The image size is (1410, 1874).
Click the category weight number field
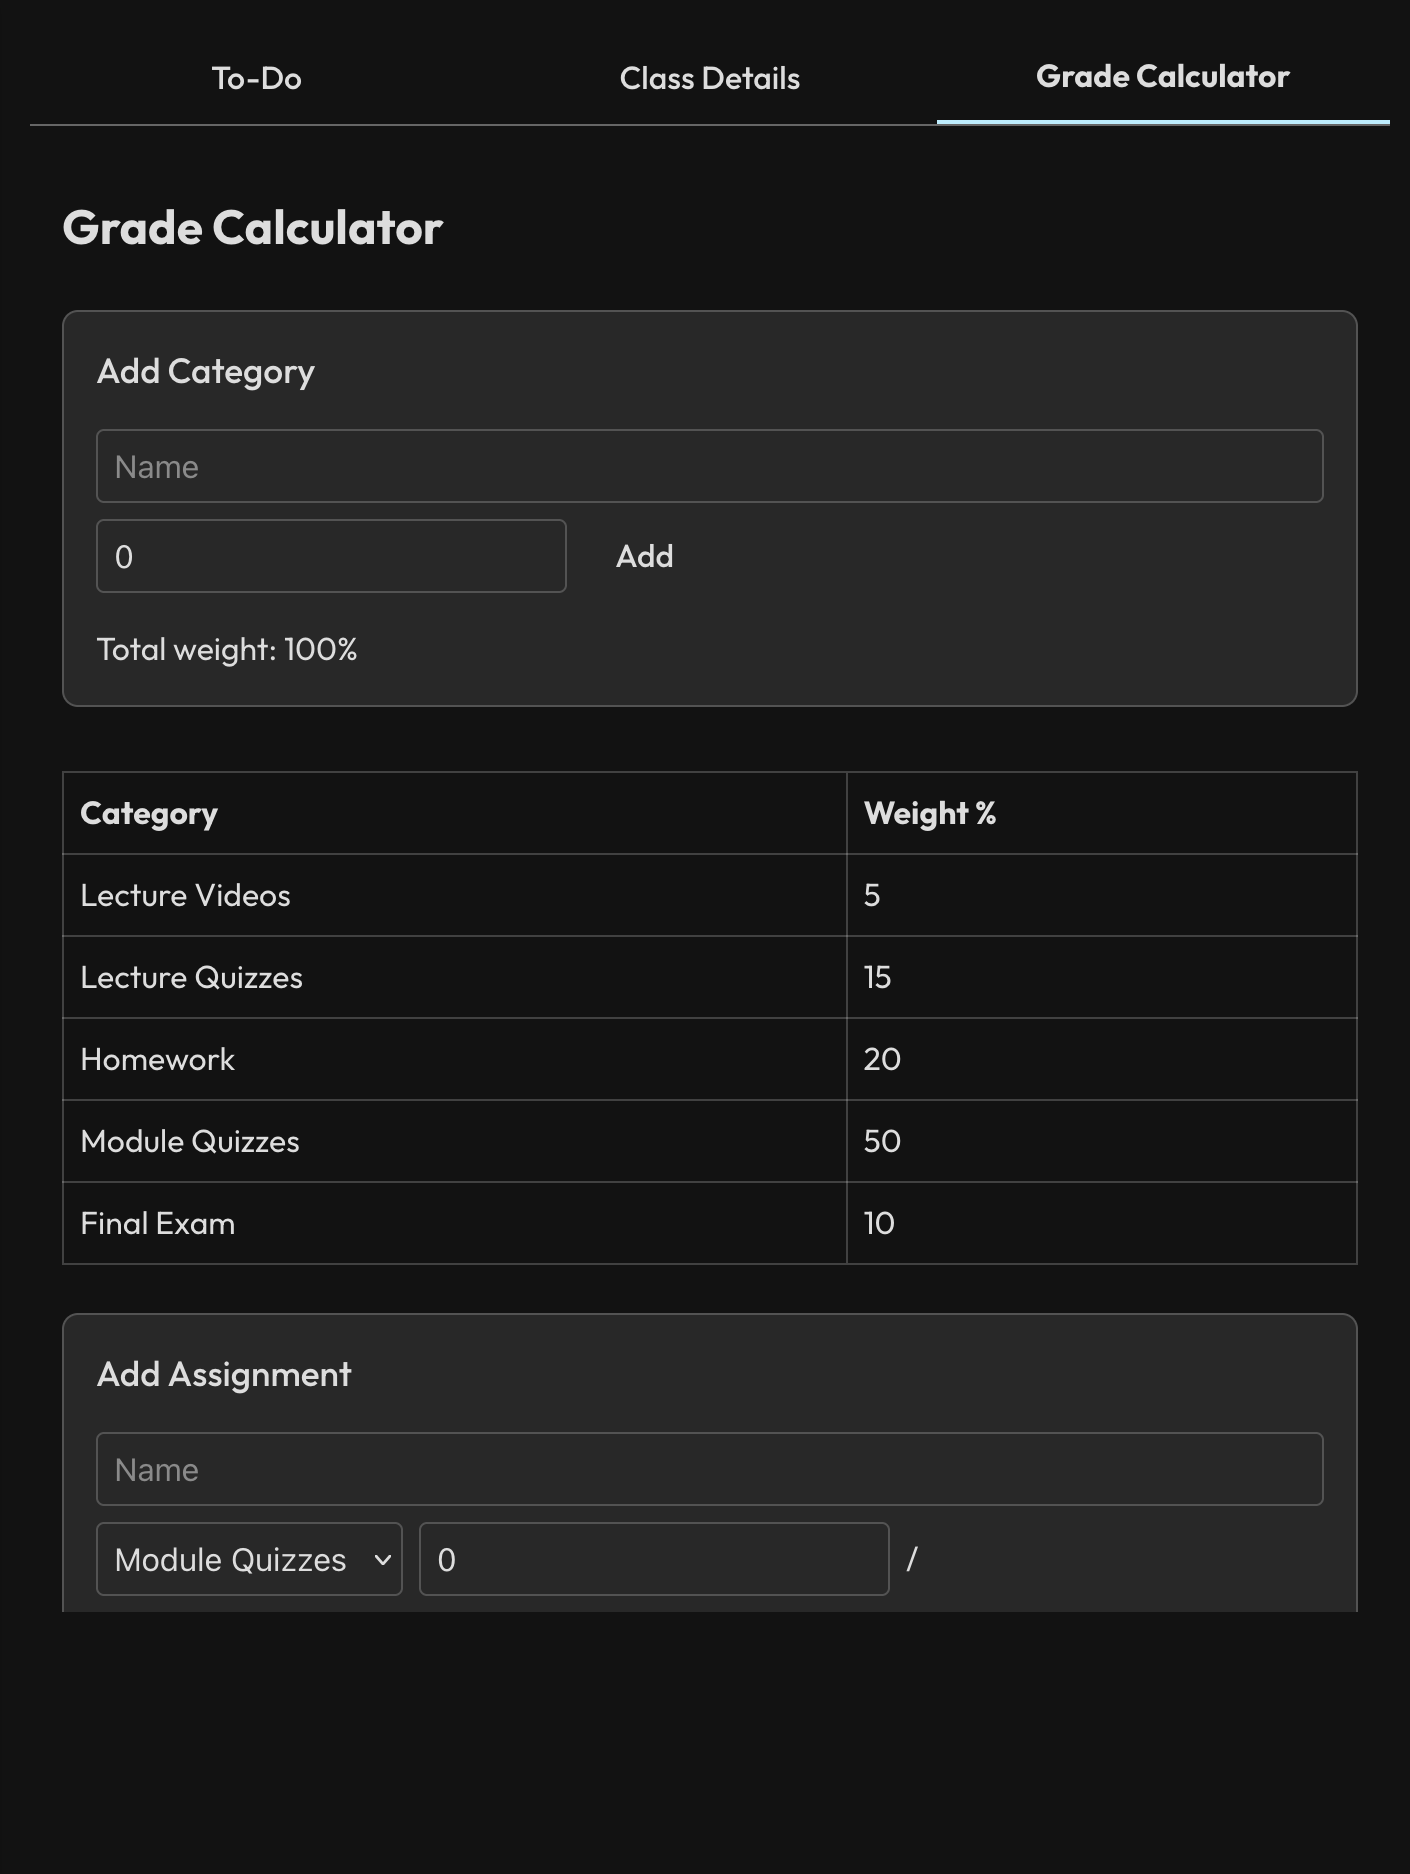331,556
